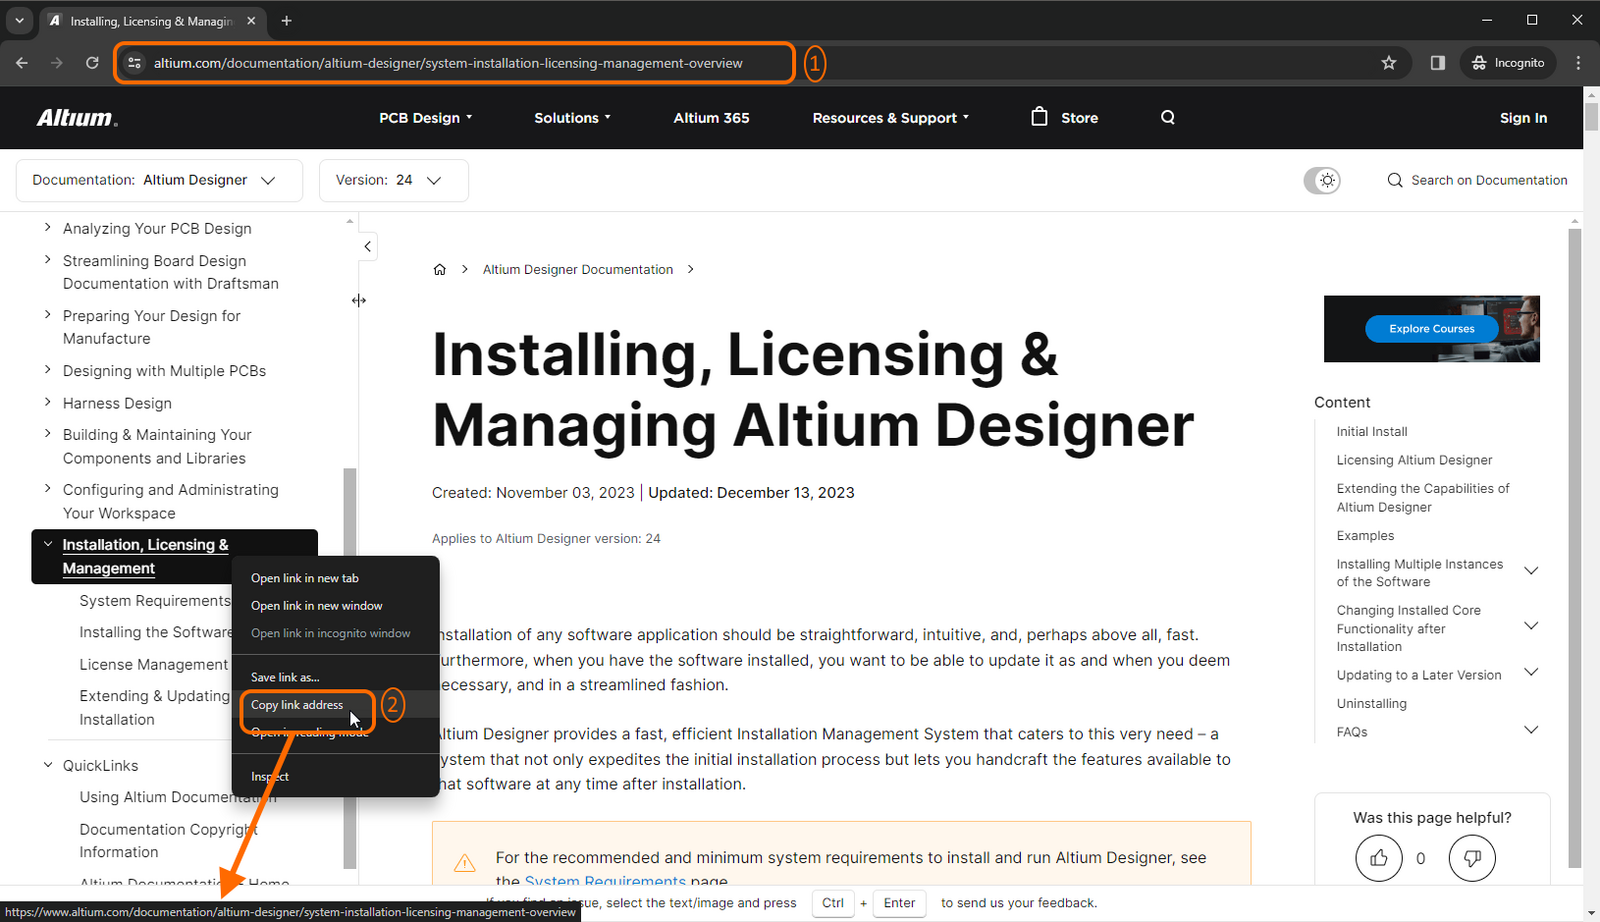Click the thumbs up helpful icon

1379,858
